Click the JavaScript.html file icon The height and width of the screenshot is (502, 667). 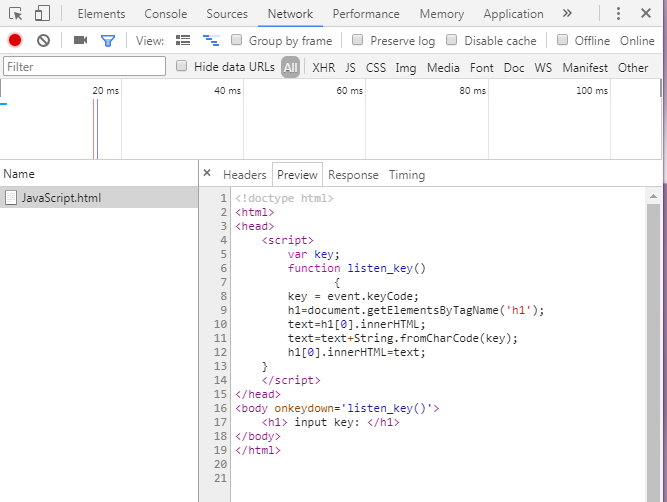pos(11,198)
